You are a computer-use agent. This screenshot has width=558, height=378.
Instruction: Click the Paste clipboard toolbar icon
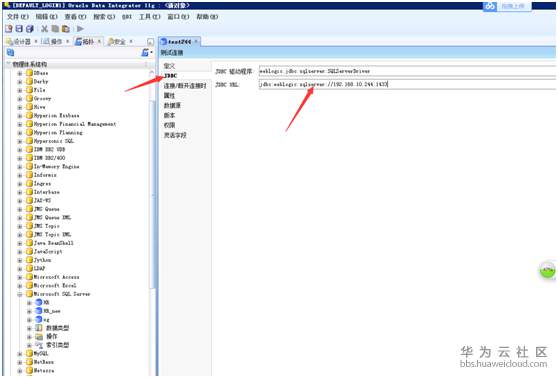pos(66,29)
